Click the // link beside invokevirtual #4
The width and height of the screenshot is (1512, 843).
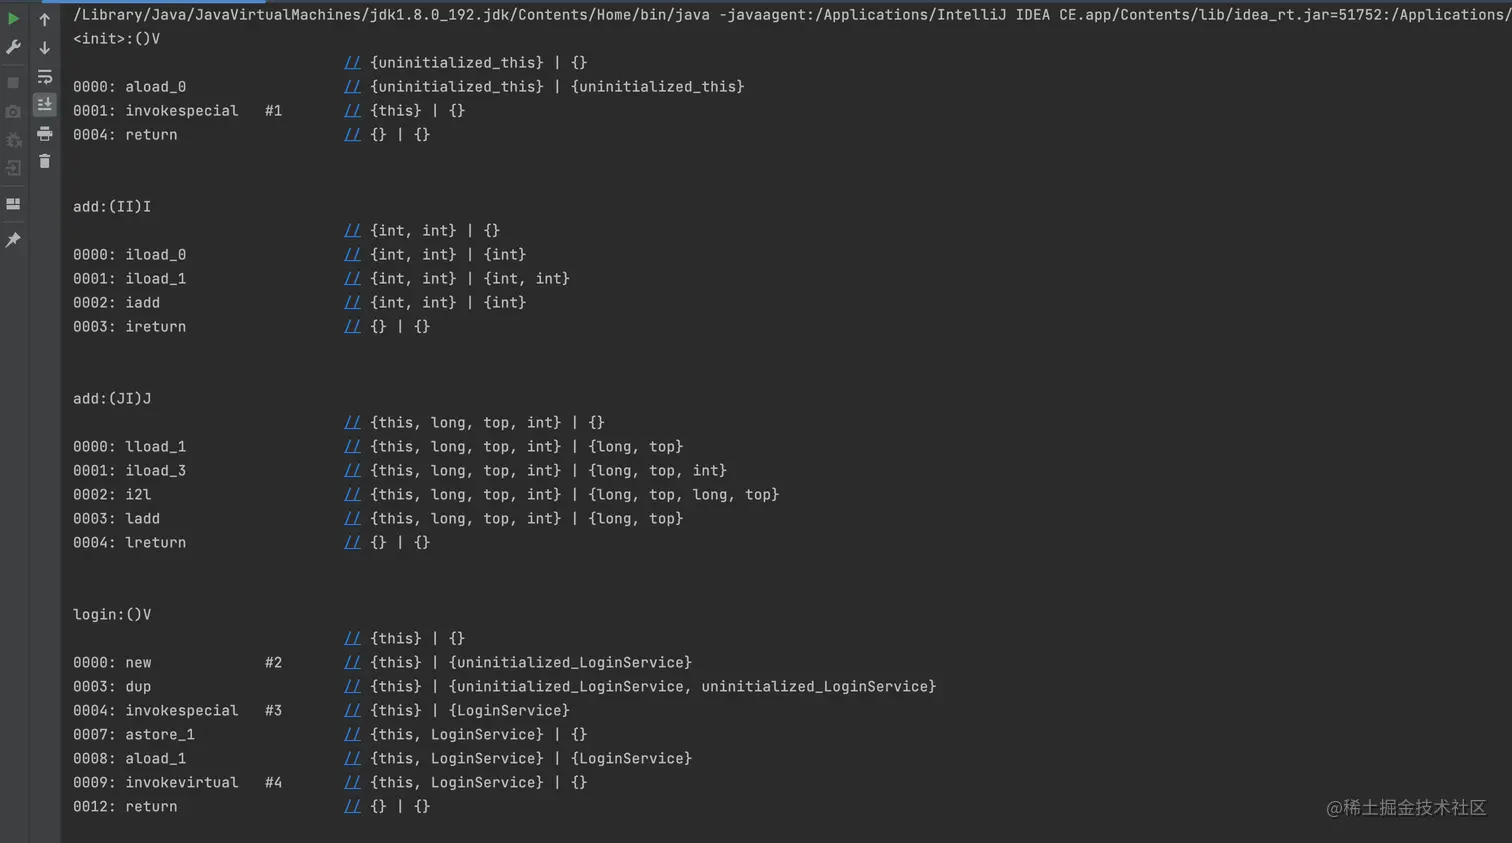coord(352,783)
